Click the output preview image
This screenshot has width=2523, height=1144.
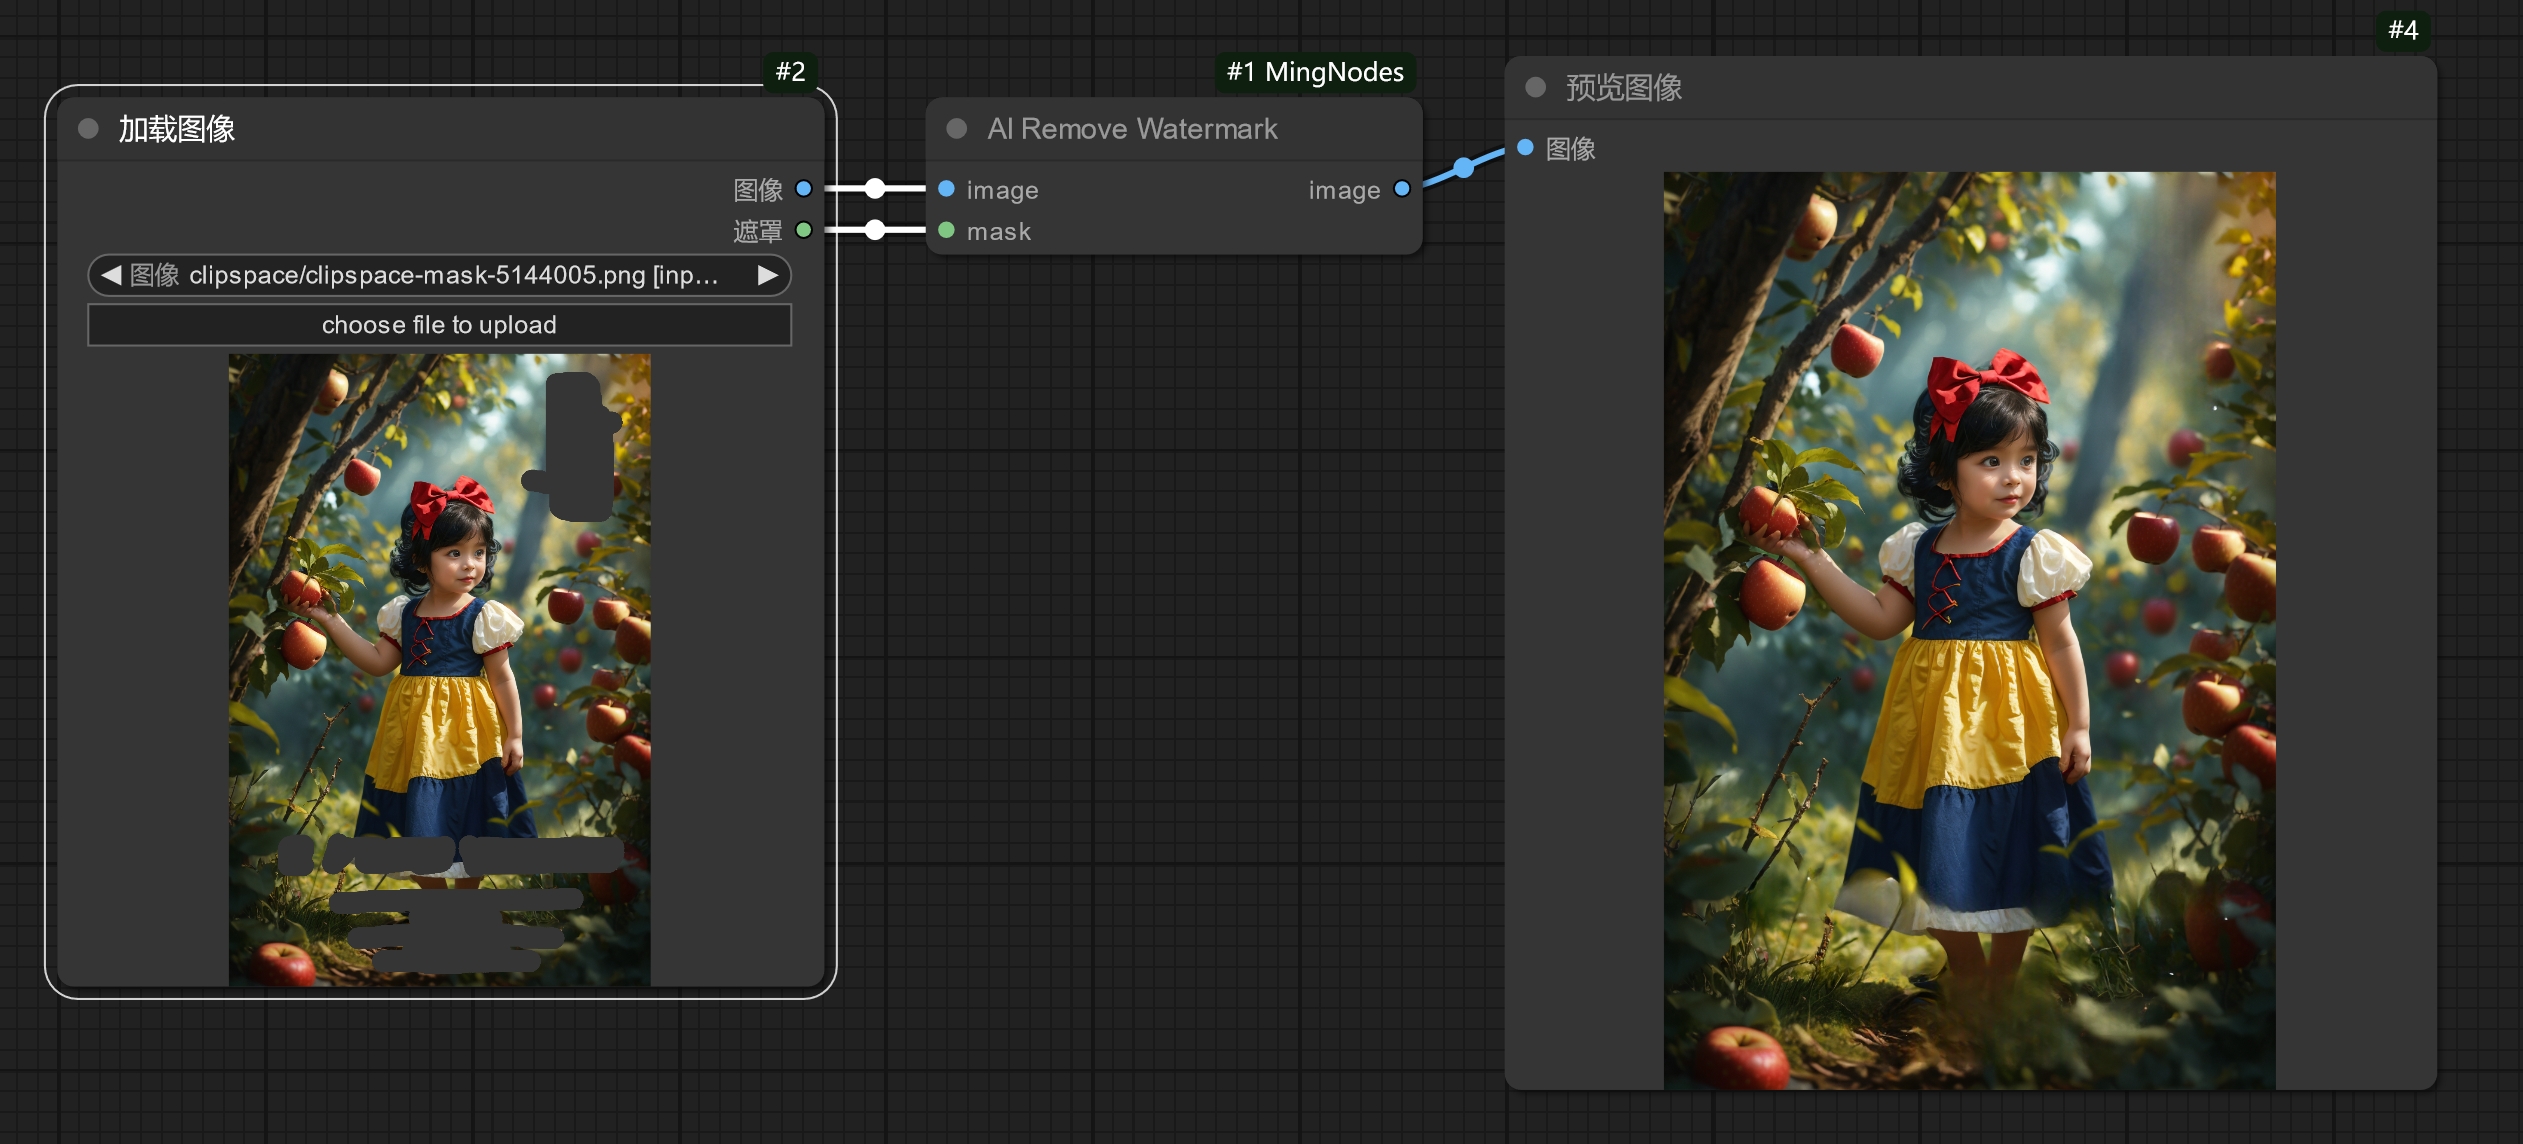(1969, 630)
